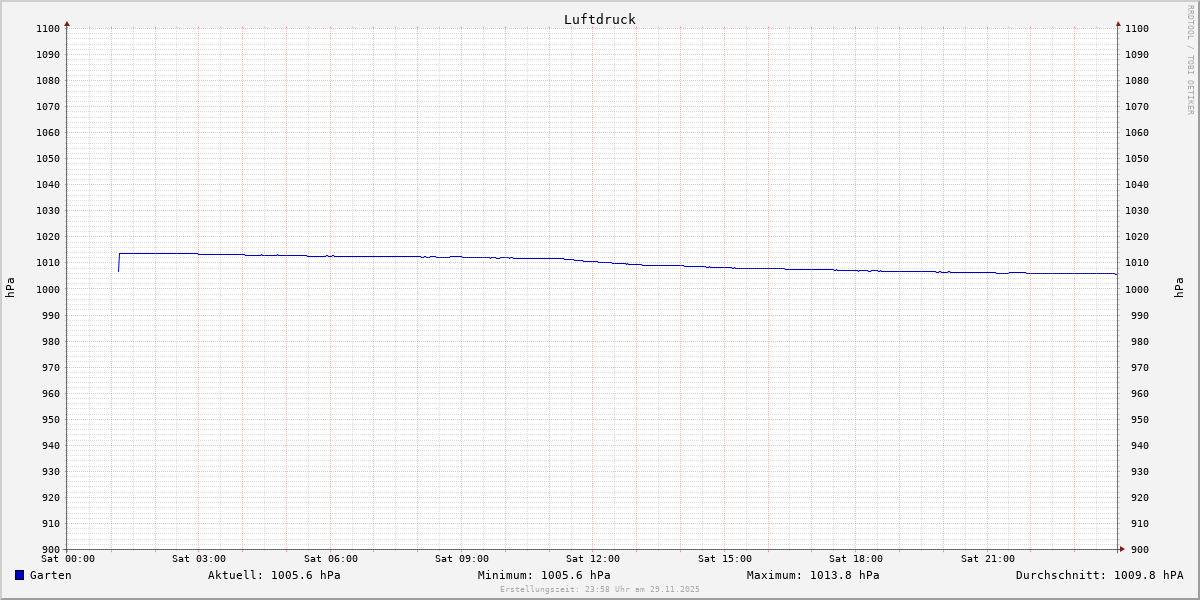Click the blue Garten legend color swatch

coord(19,575)
